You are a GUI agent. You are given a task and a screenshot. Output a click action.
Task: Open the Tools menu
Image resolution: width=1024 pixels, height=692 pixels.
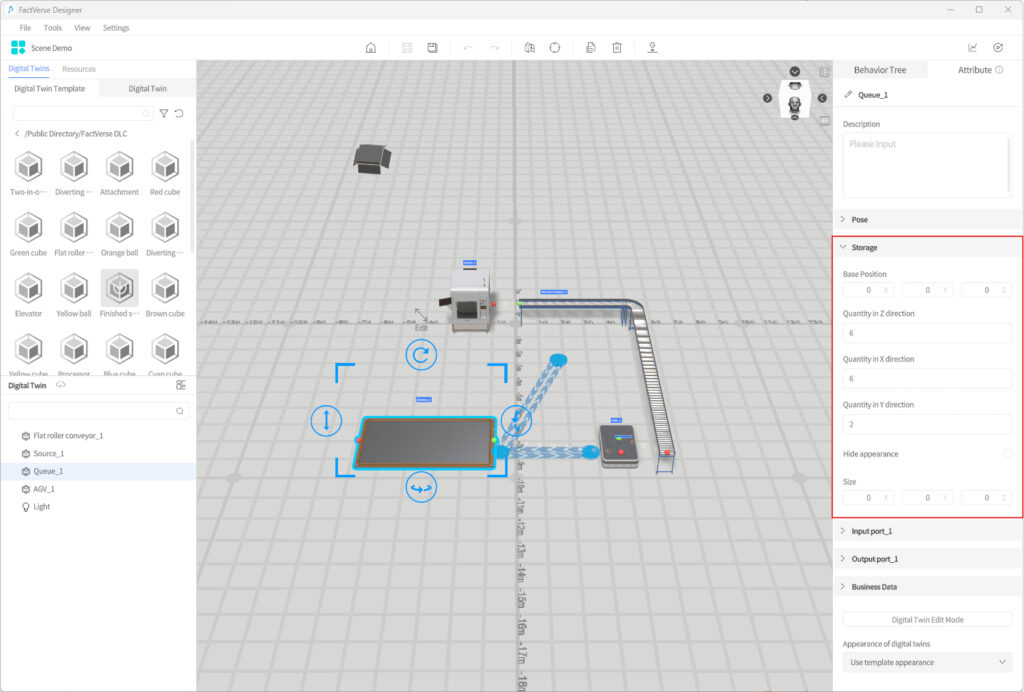(x=52, y=27)
